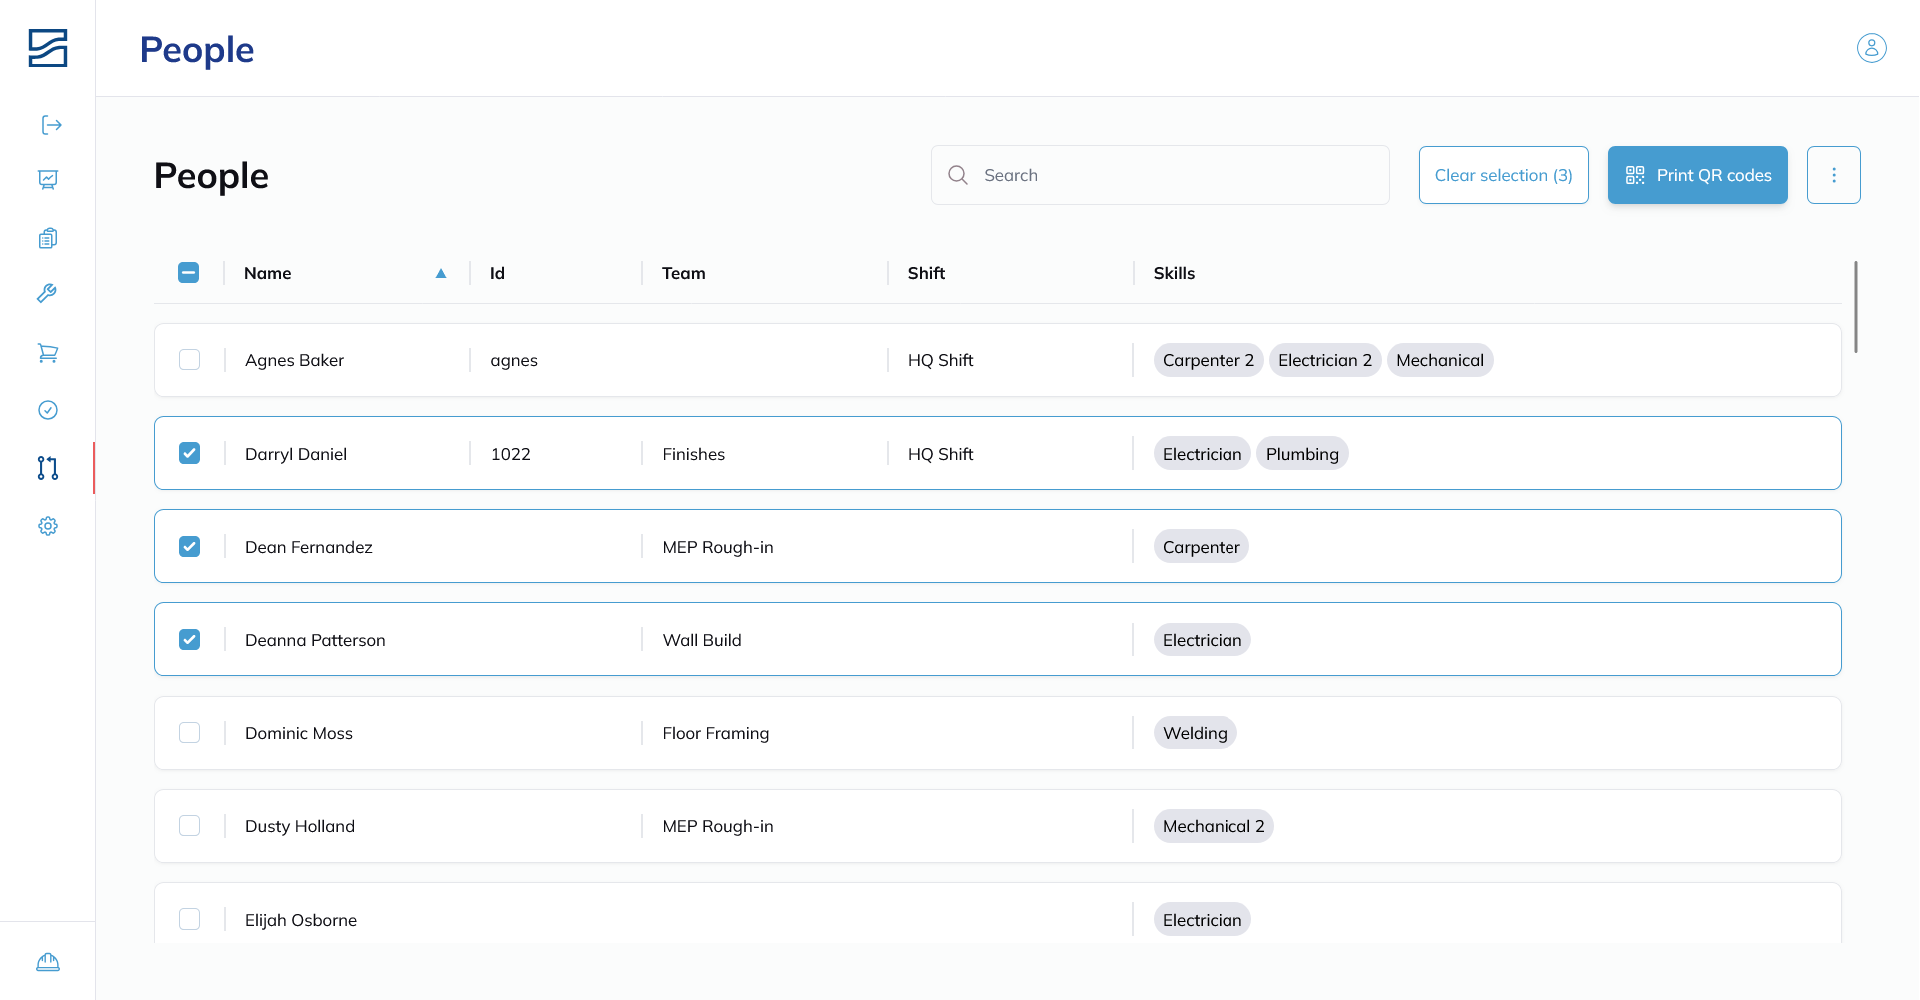Open the shopping cart icon

[x=48, y=352]
